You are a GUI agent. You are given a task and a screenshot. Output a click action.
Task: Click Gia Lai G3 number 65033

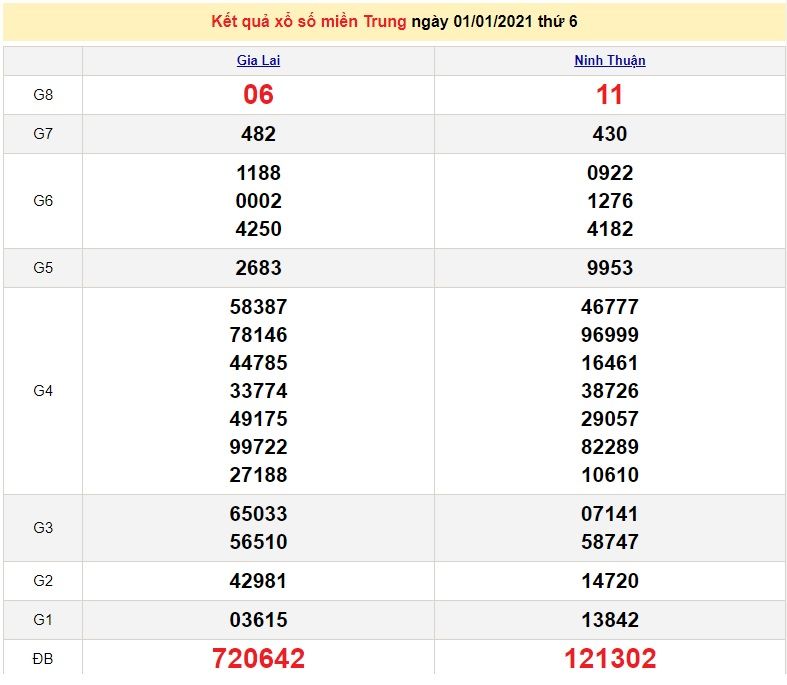[x=258, y=514]
